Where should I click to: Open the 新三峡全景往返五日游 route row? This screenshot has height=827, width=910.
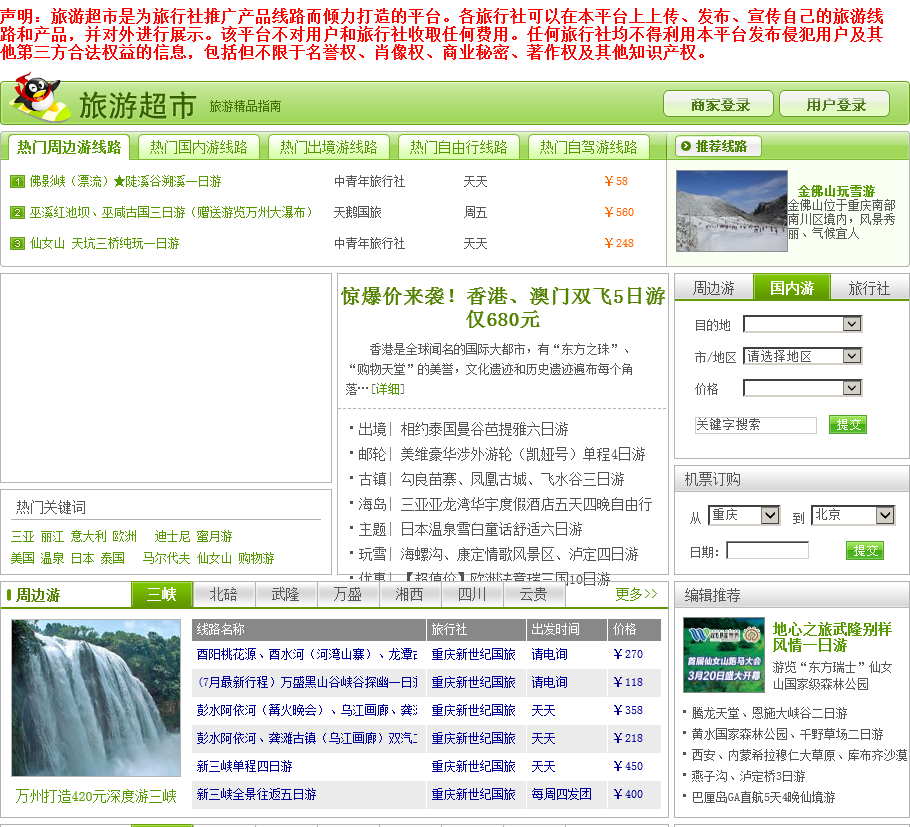257,794
